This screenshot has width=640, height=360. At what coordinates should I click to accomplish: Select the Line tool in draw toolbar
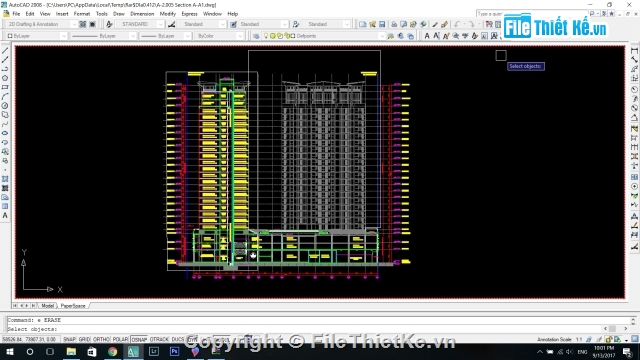coord(5,51)
